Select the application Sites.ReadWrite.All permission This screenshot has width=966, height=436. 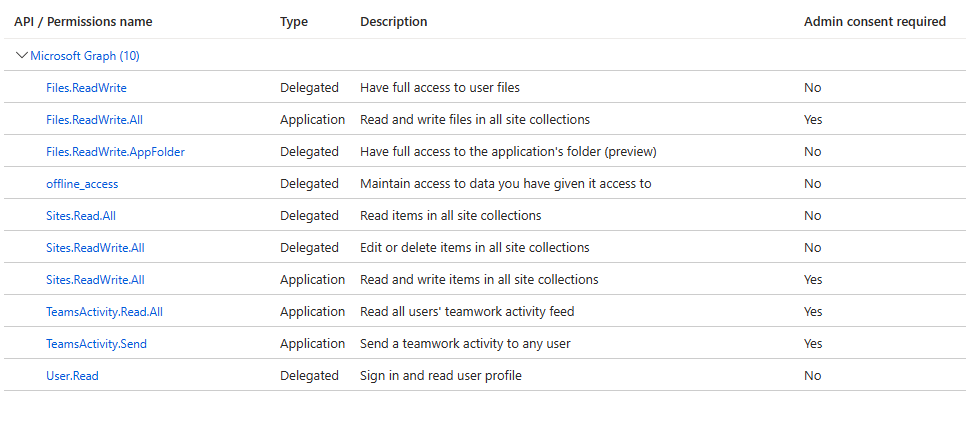[x=95, y=280]
